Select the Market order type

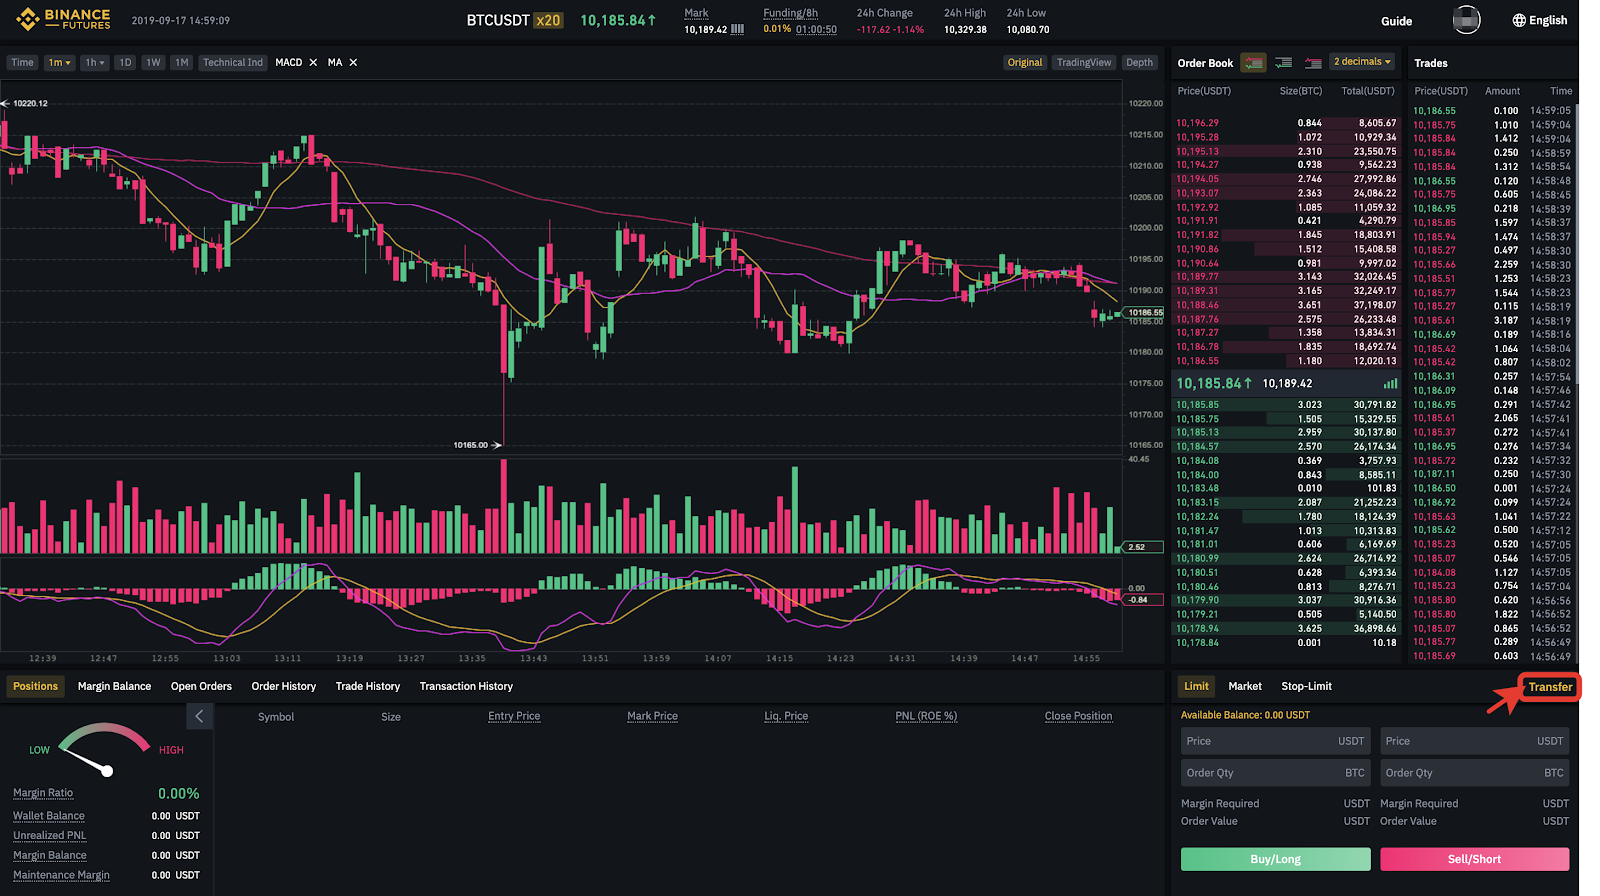[1245, 686]
